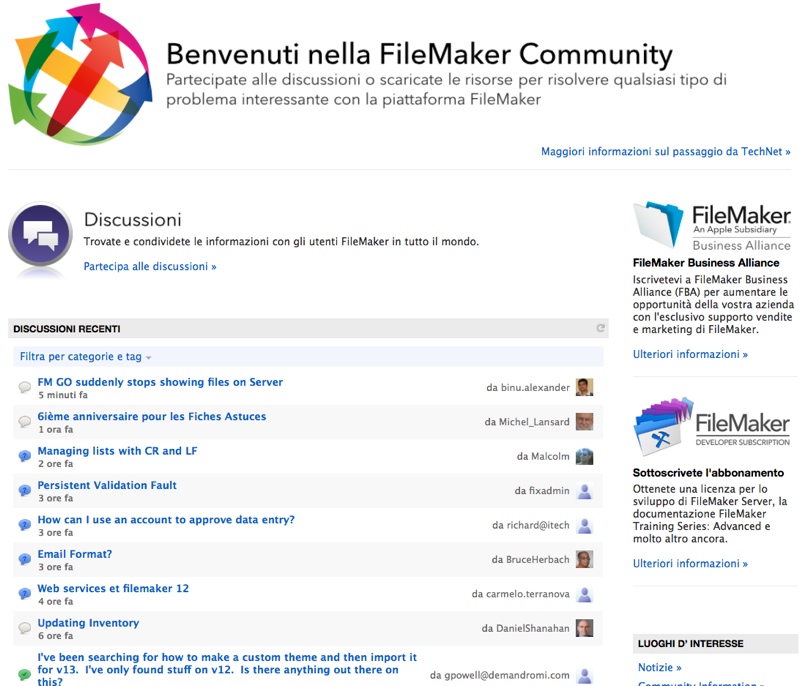Expand the Filtra per categorie e tag dropdown
Image resolution: width=800 pixels, height=686 pixels.
(85, 357)
